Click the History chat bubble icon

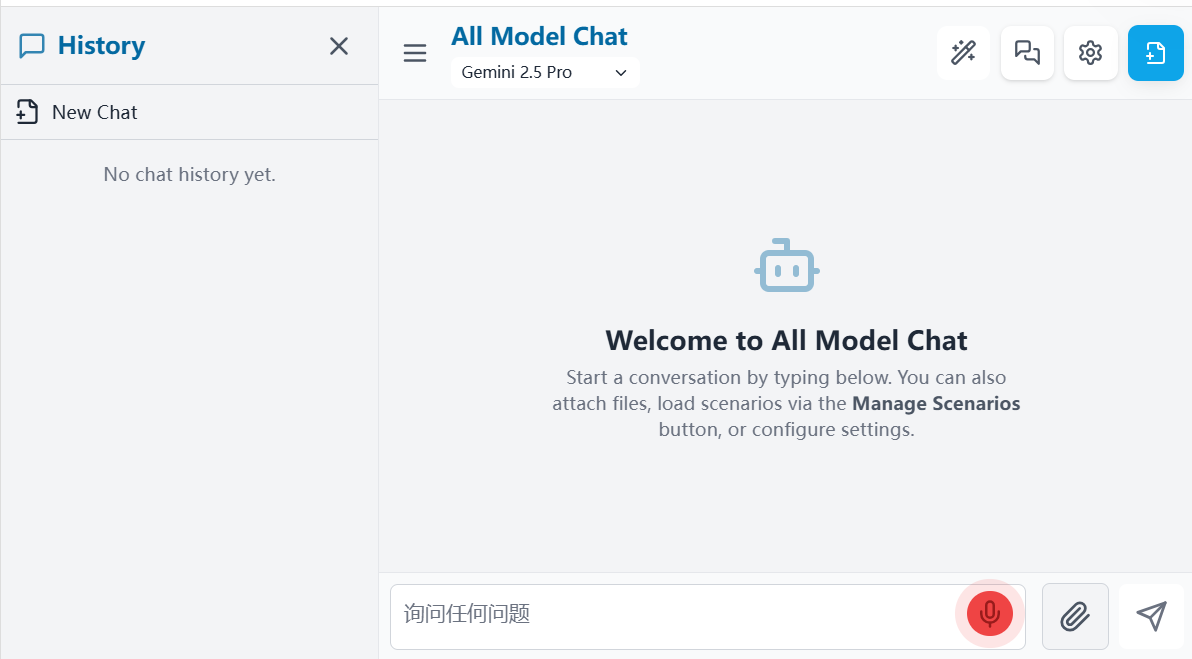31,46
